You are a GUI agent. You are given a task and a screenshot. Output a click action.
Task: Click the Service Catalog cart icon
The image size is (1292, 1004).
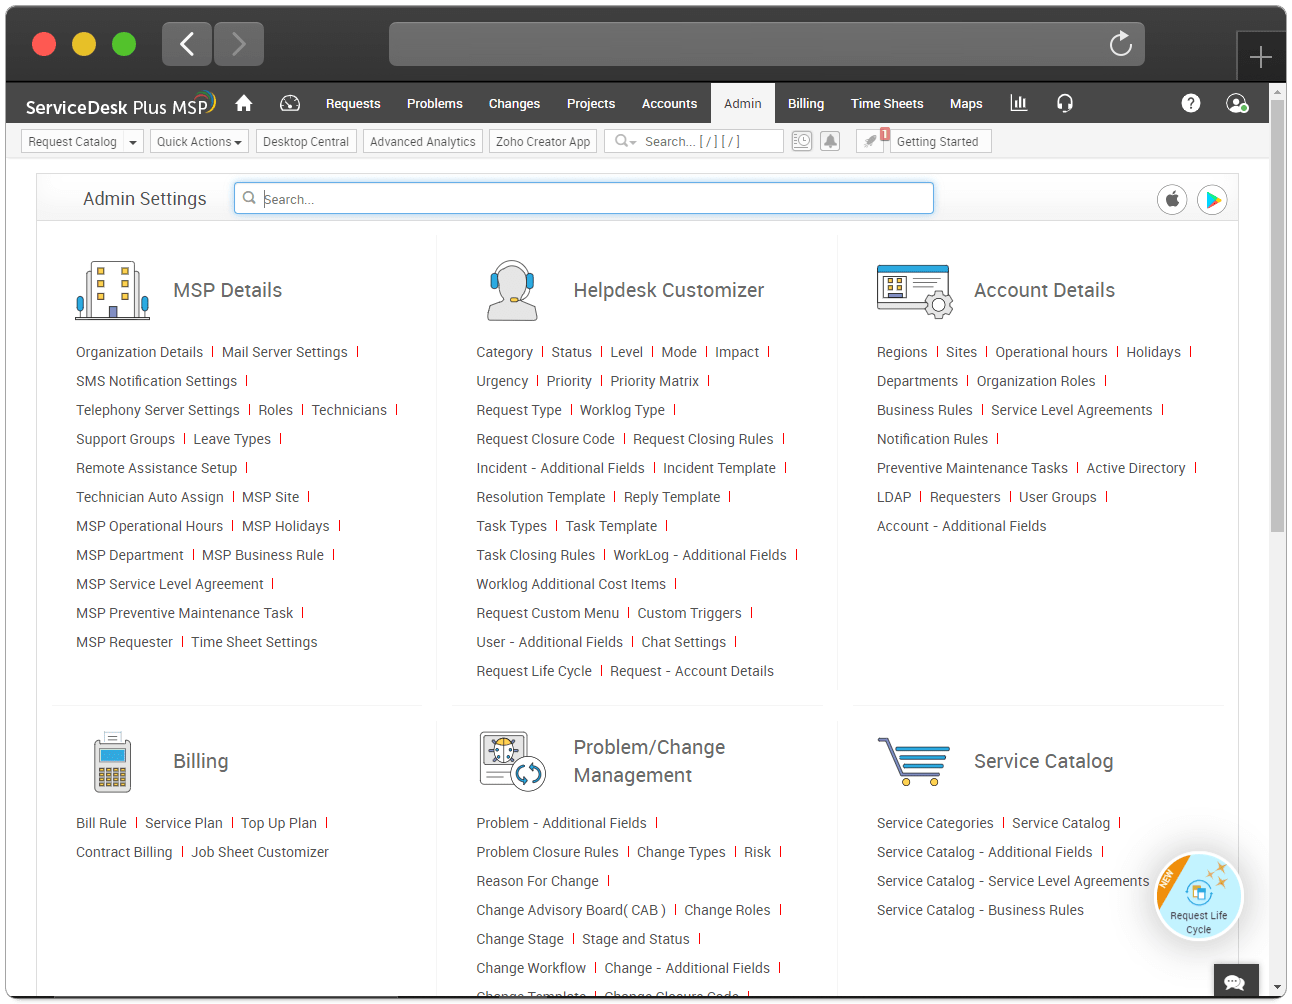coord(914,761)
